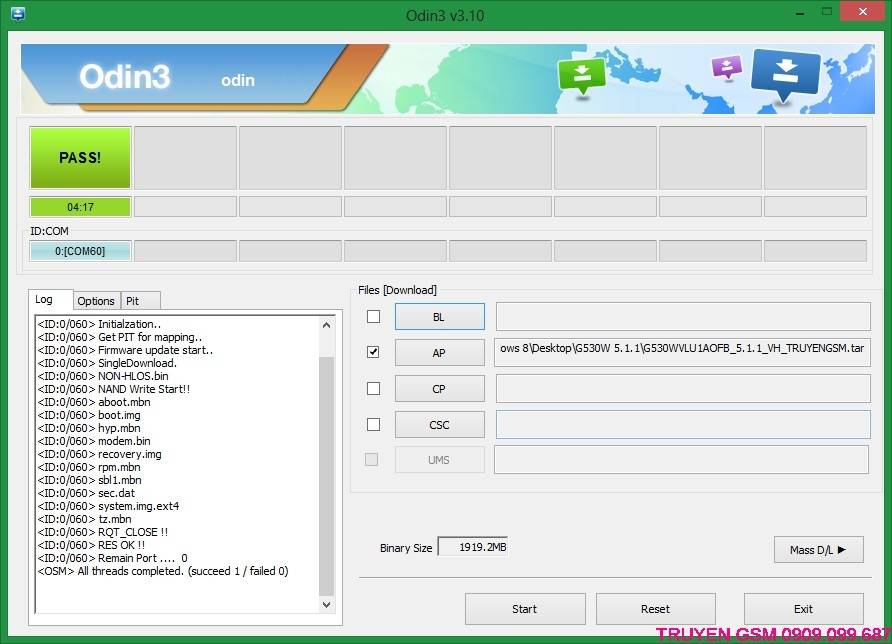The width and height of the screenshot is (892, 644).
Task: Click the log scrollbar down arrow
Action: tap(326, 604)
